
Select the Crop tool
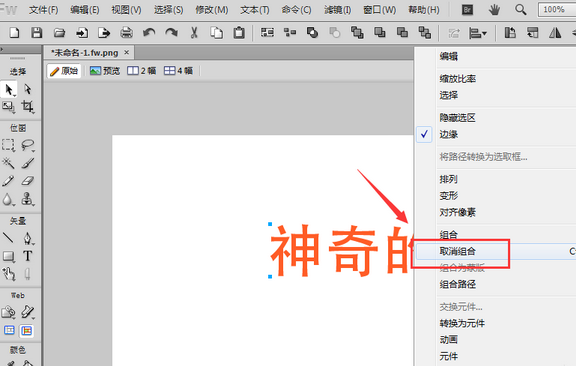click(28, 107)
